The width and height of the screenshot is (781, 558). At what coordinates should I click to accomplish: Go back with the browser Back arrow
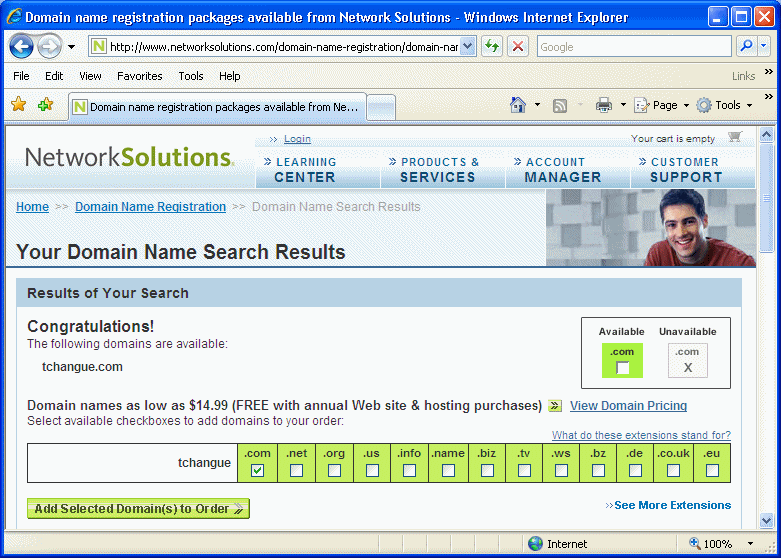[21, 47]
